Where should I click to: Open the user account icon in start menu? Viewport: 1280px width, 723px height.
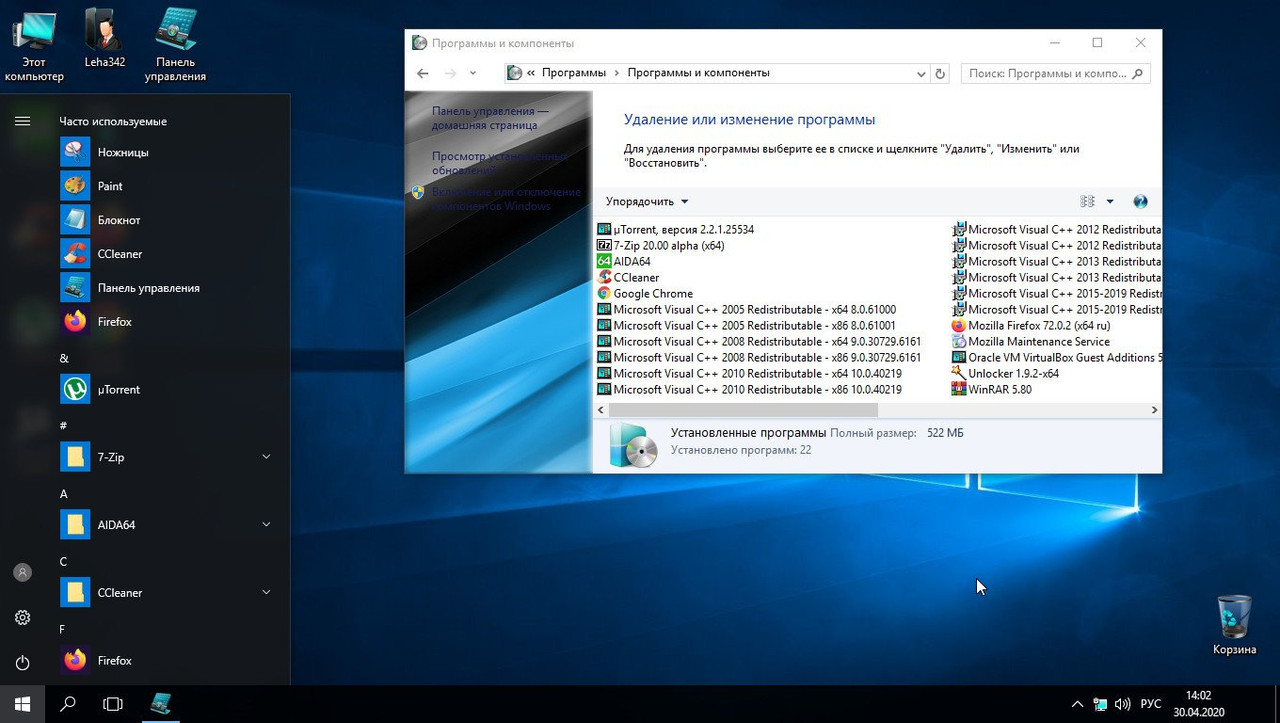[22, 573]
